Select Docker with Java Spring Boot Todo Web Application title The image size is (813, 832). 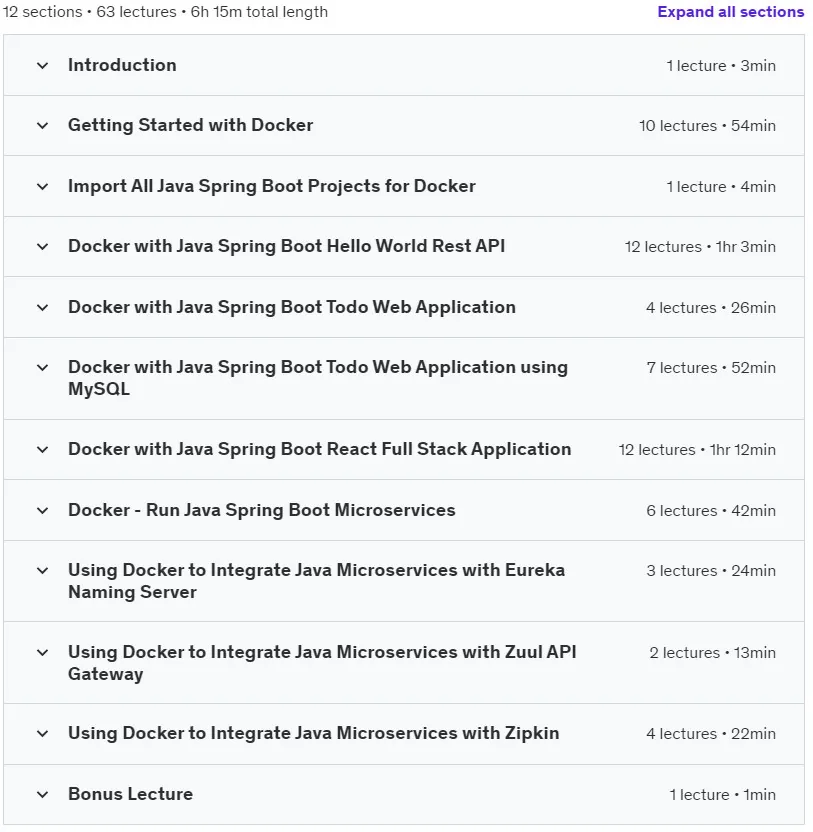point(292,307)
